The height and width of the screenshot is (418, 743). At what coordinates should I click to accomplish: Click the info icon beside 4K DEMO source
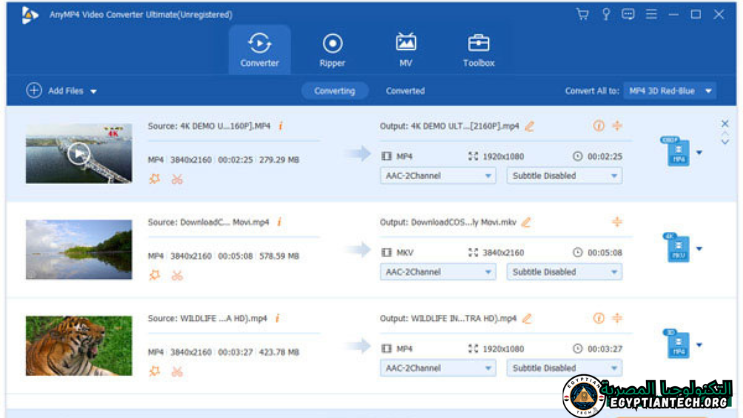280,126
